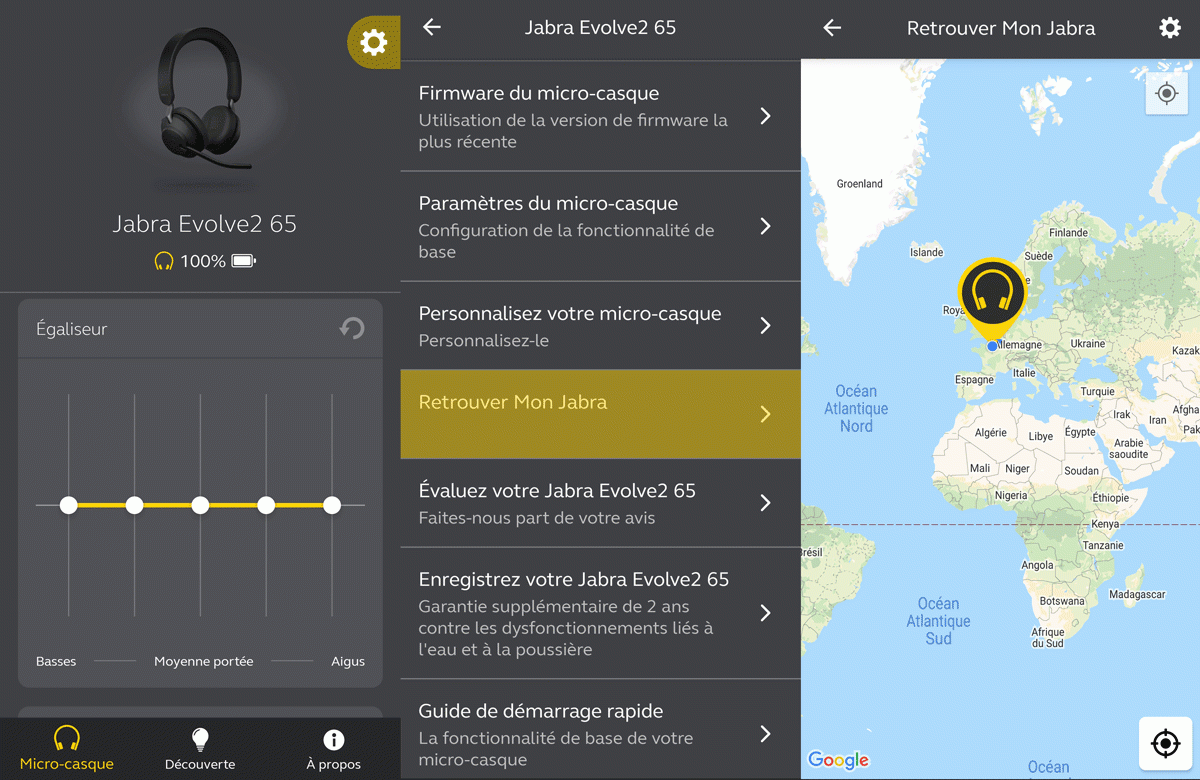The height and width of the screenshot is (780, 1200).
Task: Expand chevron on Évaluez votre Jabra row
Action: tap(766, 503)
